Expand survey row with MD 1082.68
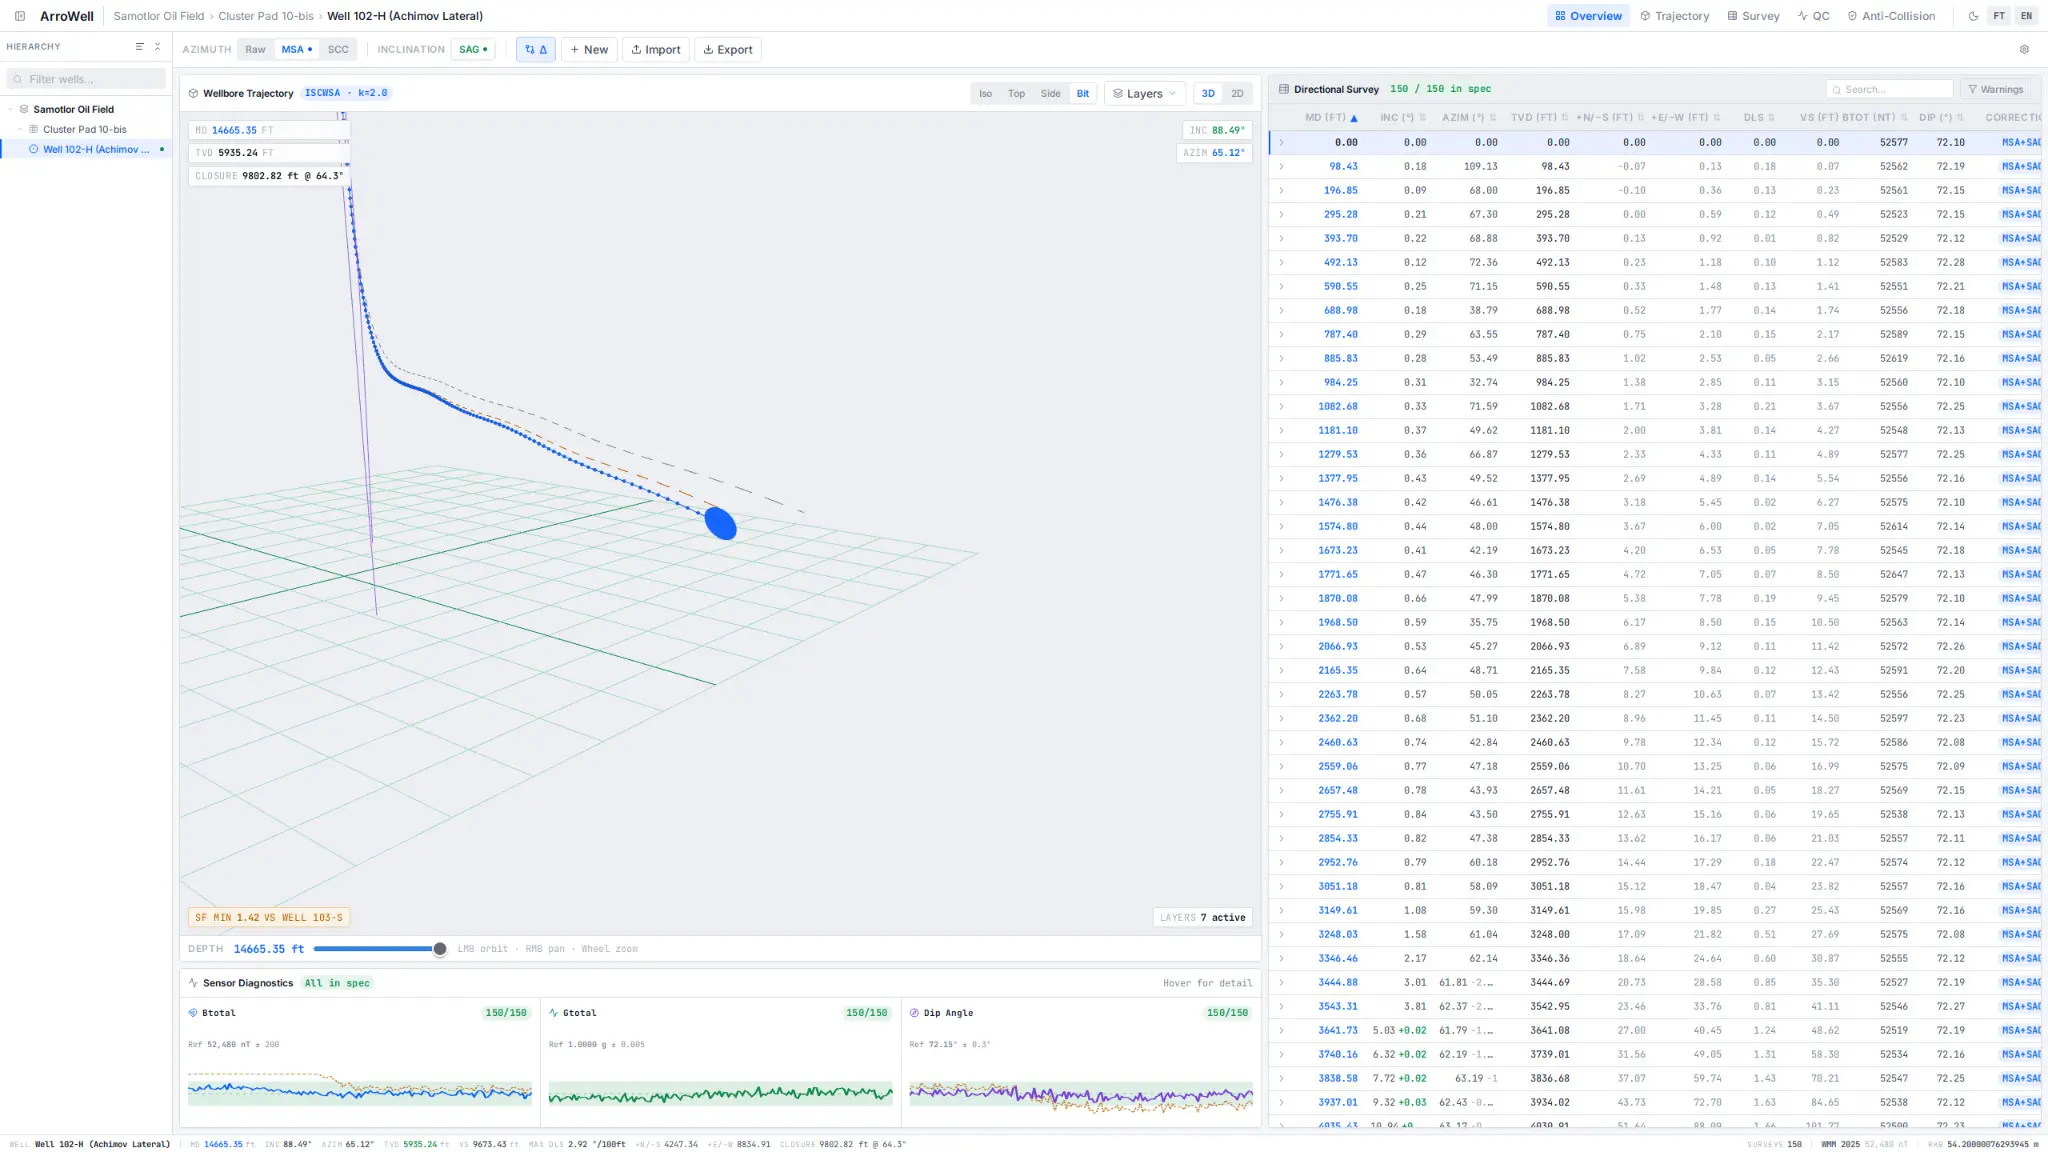Viewport: 2048px width, 1152px height. click(x=1281, y=406)
